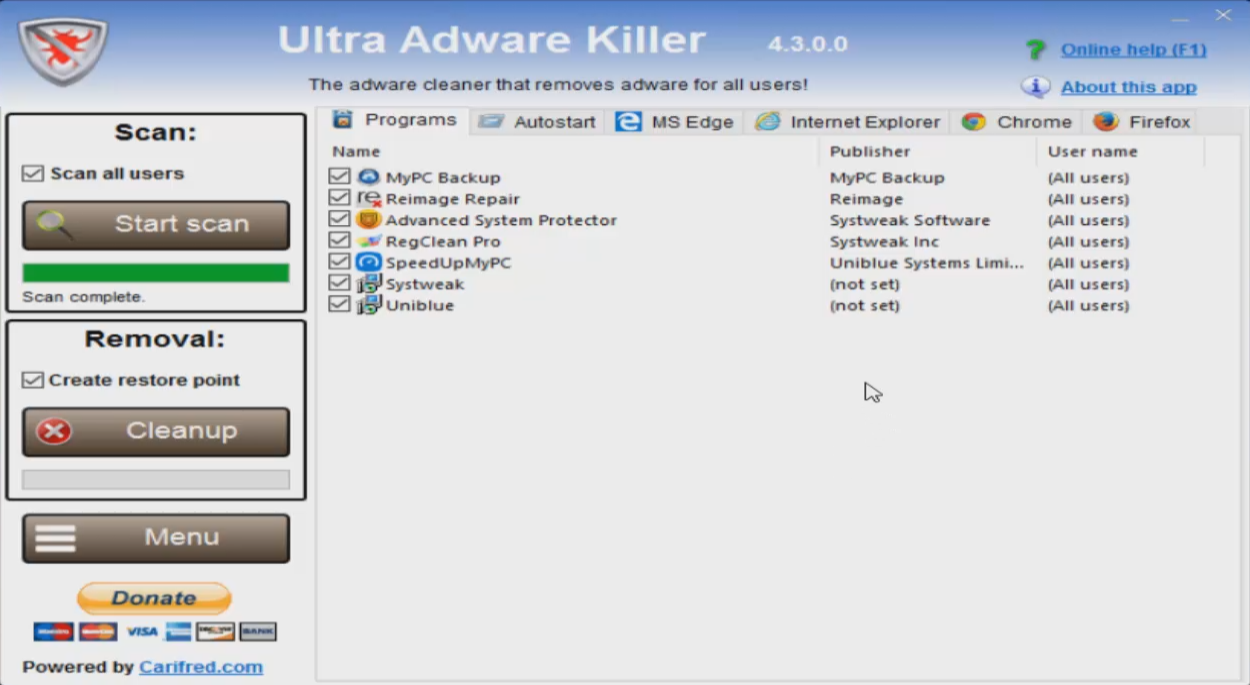Click the Reimage Repair program icon
Image resolution: width=1250 pixels, height=685 pixels.
click(369, 199)
